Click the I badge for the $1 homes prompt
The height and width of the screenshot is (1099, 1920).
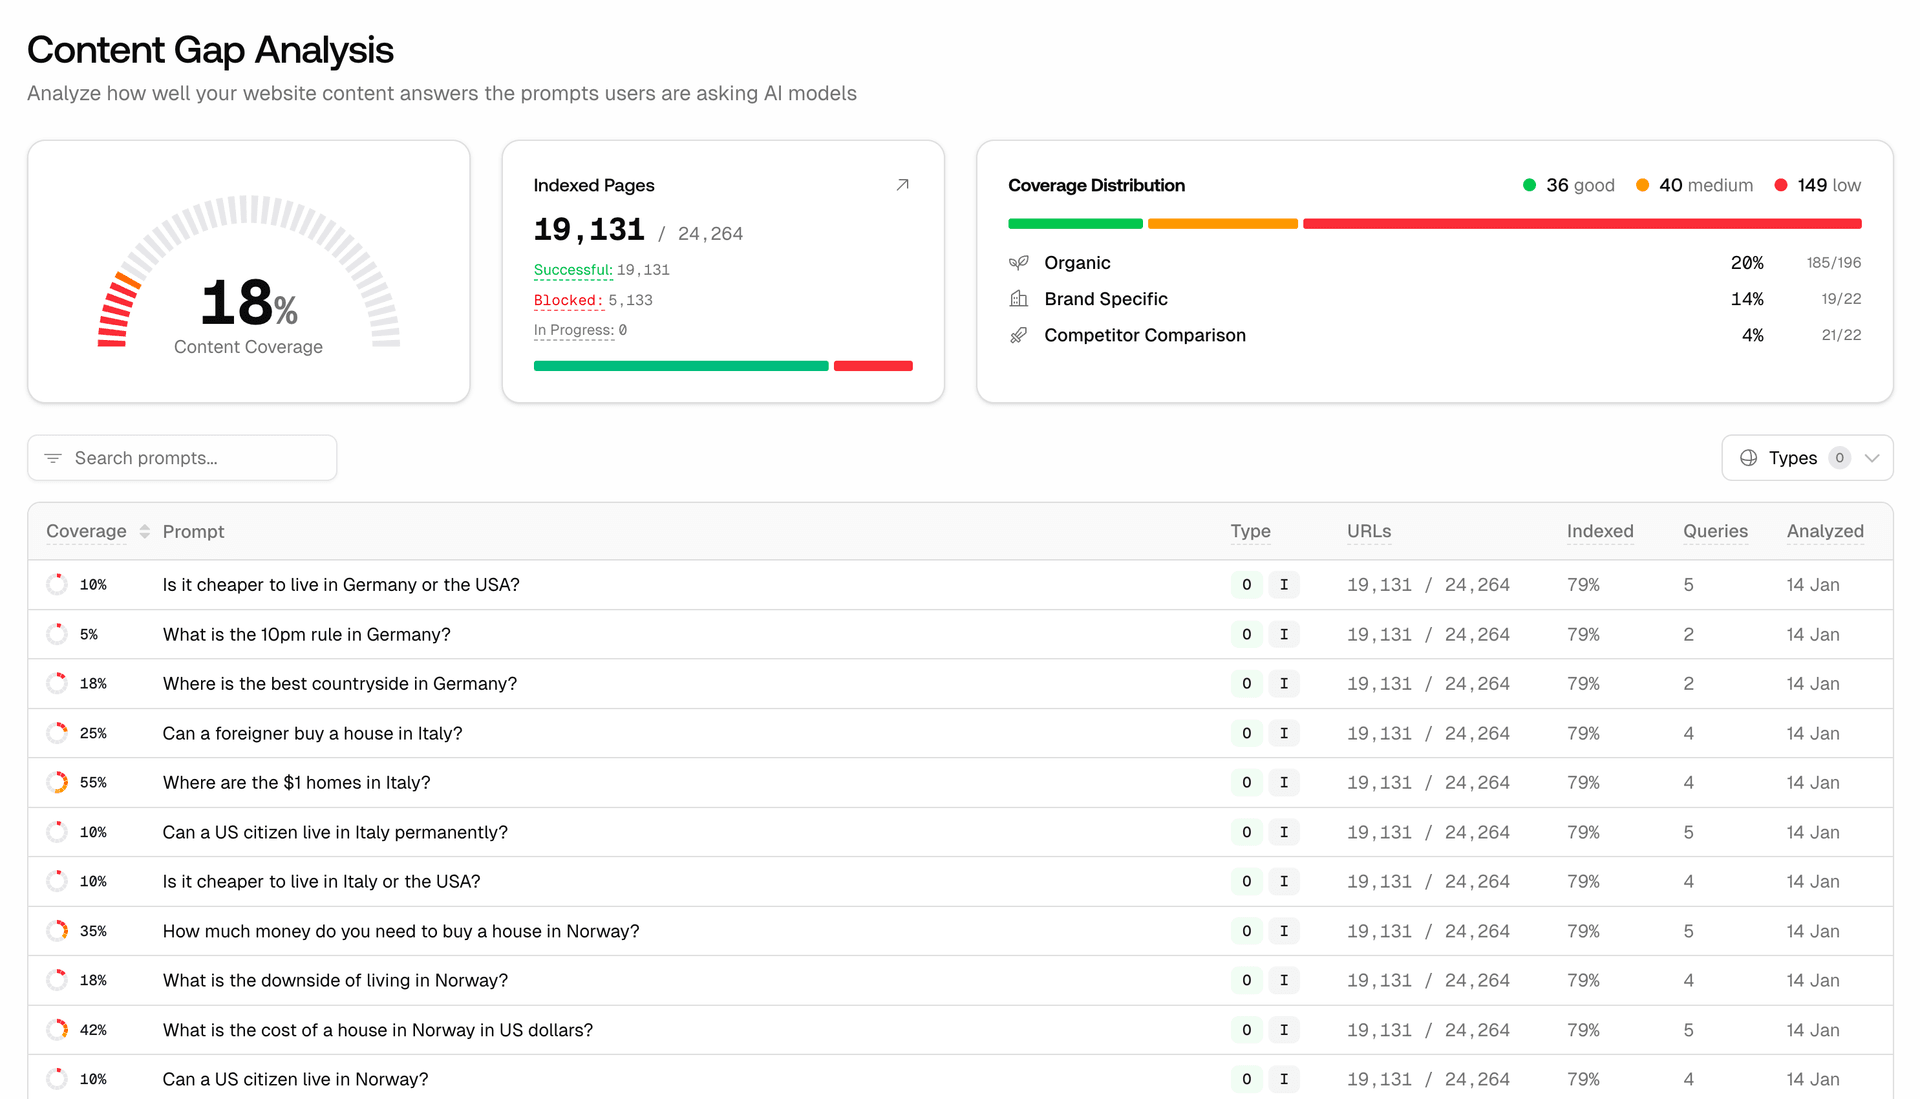[x=1285, y=782]
